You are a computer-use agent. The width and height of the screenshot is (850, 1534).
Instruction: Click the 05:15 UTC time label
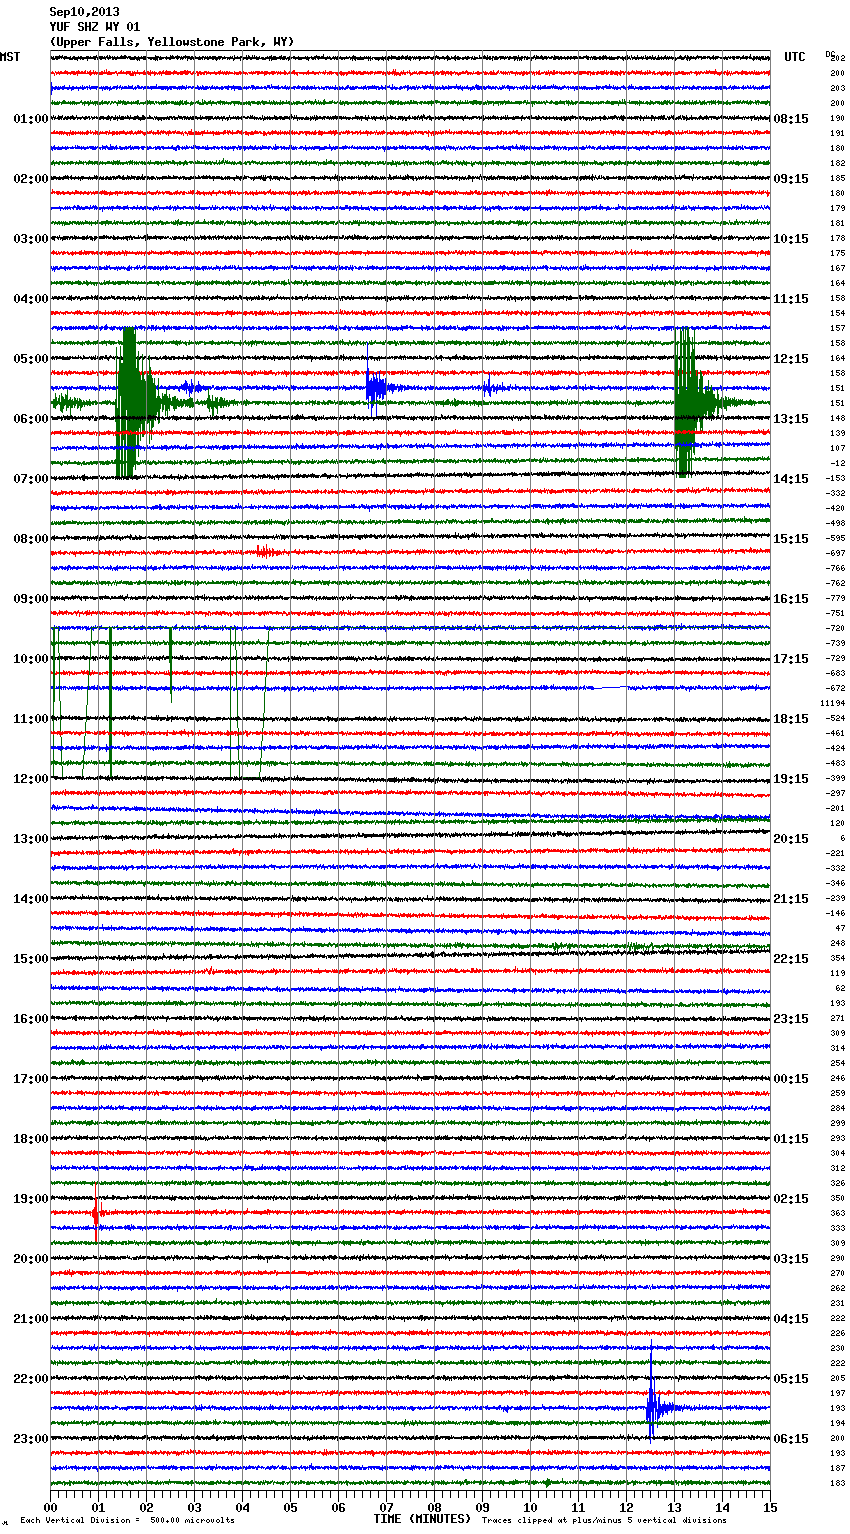[791, 1379]
